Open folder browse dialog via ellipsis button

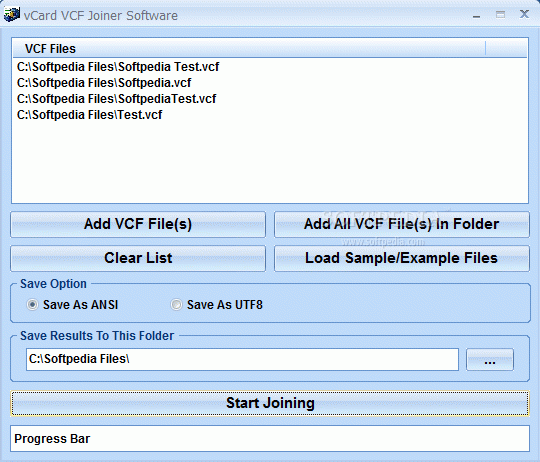tap(490, 360)
